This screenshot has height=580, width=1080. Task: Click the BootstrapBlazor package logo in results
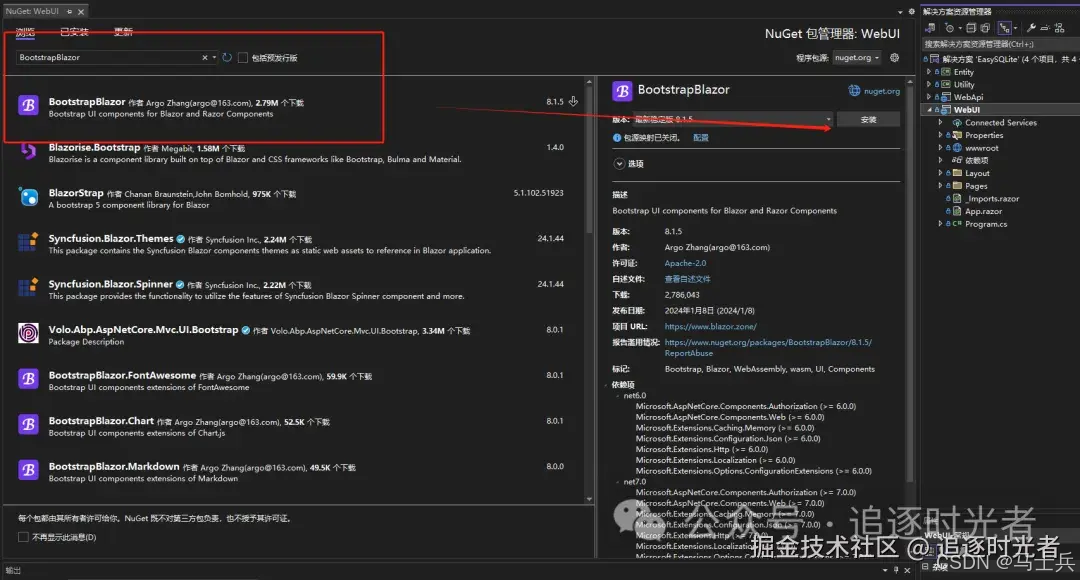[x=28, y=105]
